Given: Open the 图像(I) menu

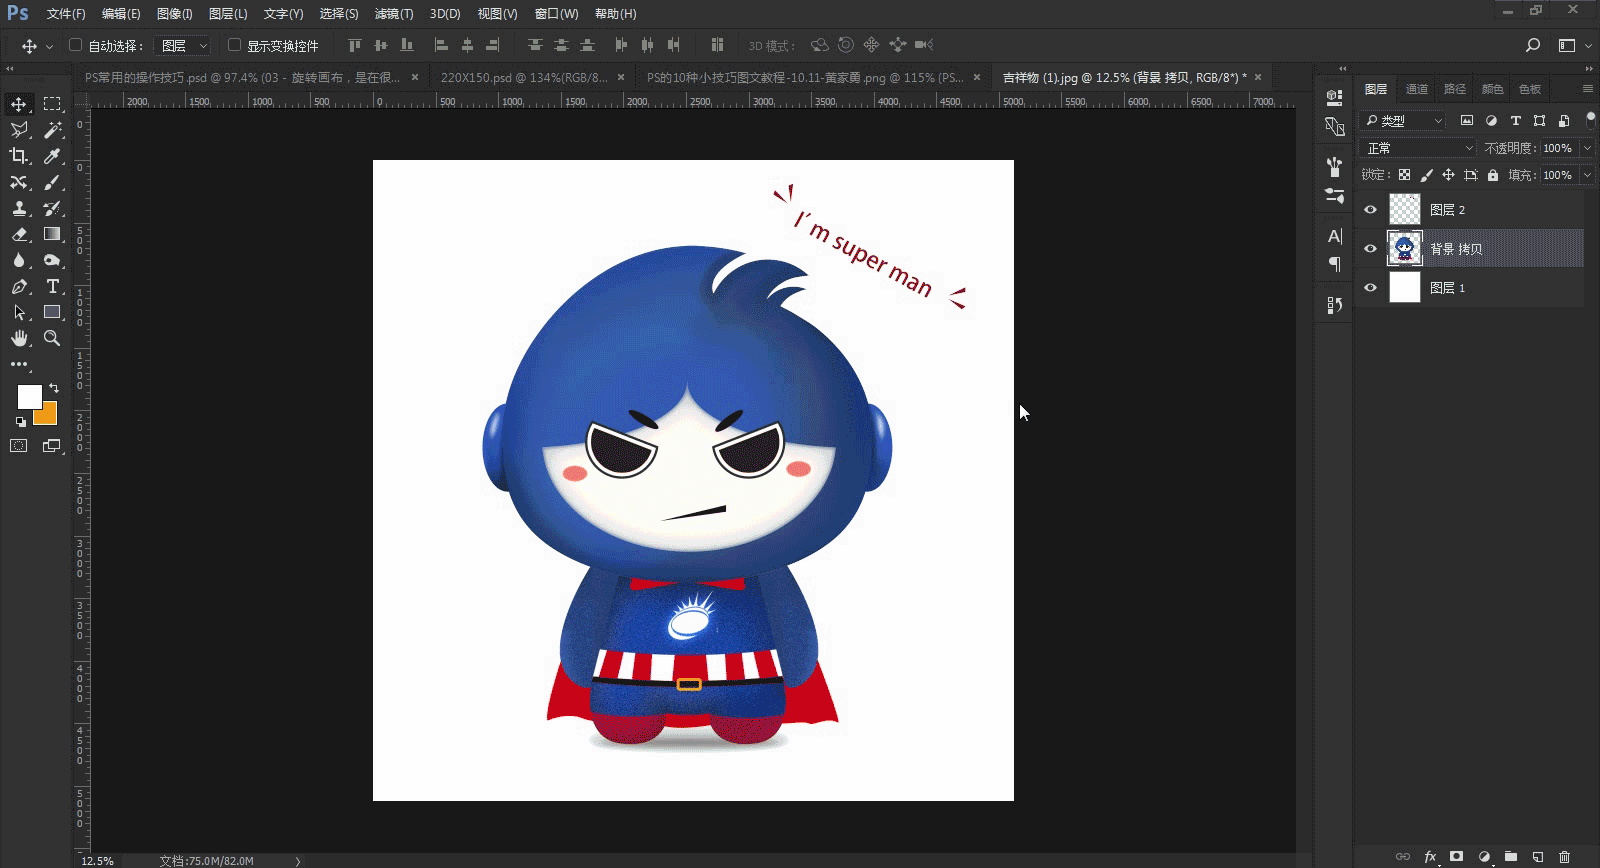Looking at the screenshot, I should pyautogui.click(x=175, y=14).
